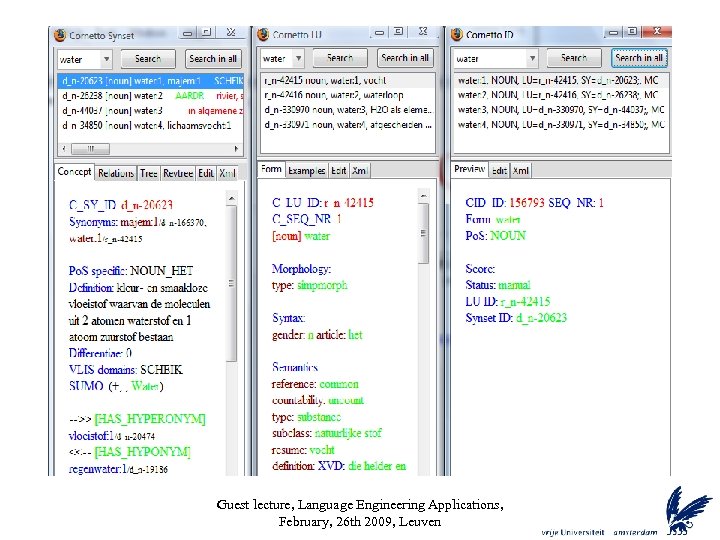Click Search in all in Cornetto ID

click(639, 58)
